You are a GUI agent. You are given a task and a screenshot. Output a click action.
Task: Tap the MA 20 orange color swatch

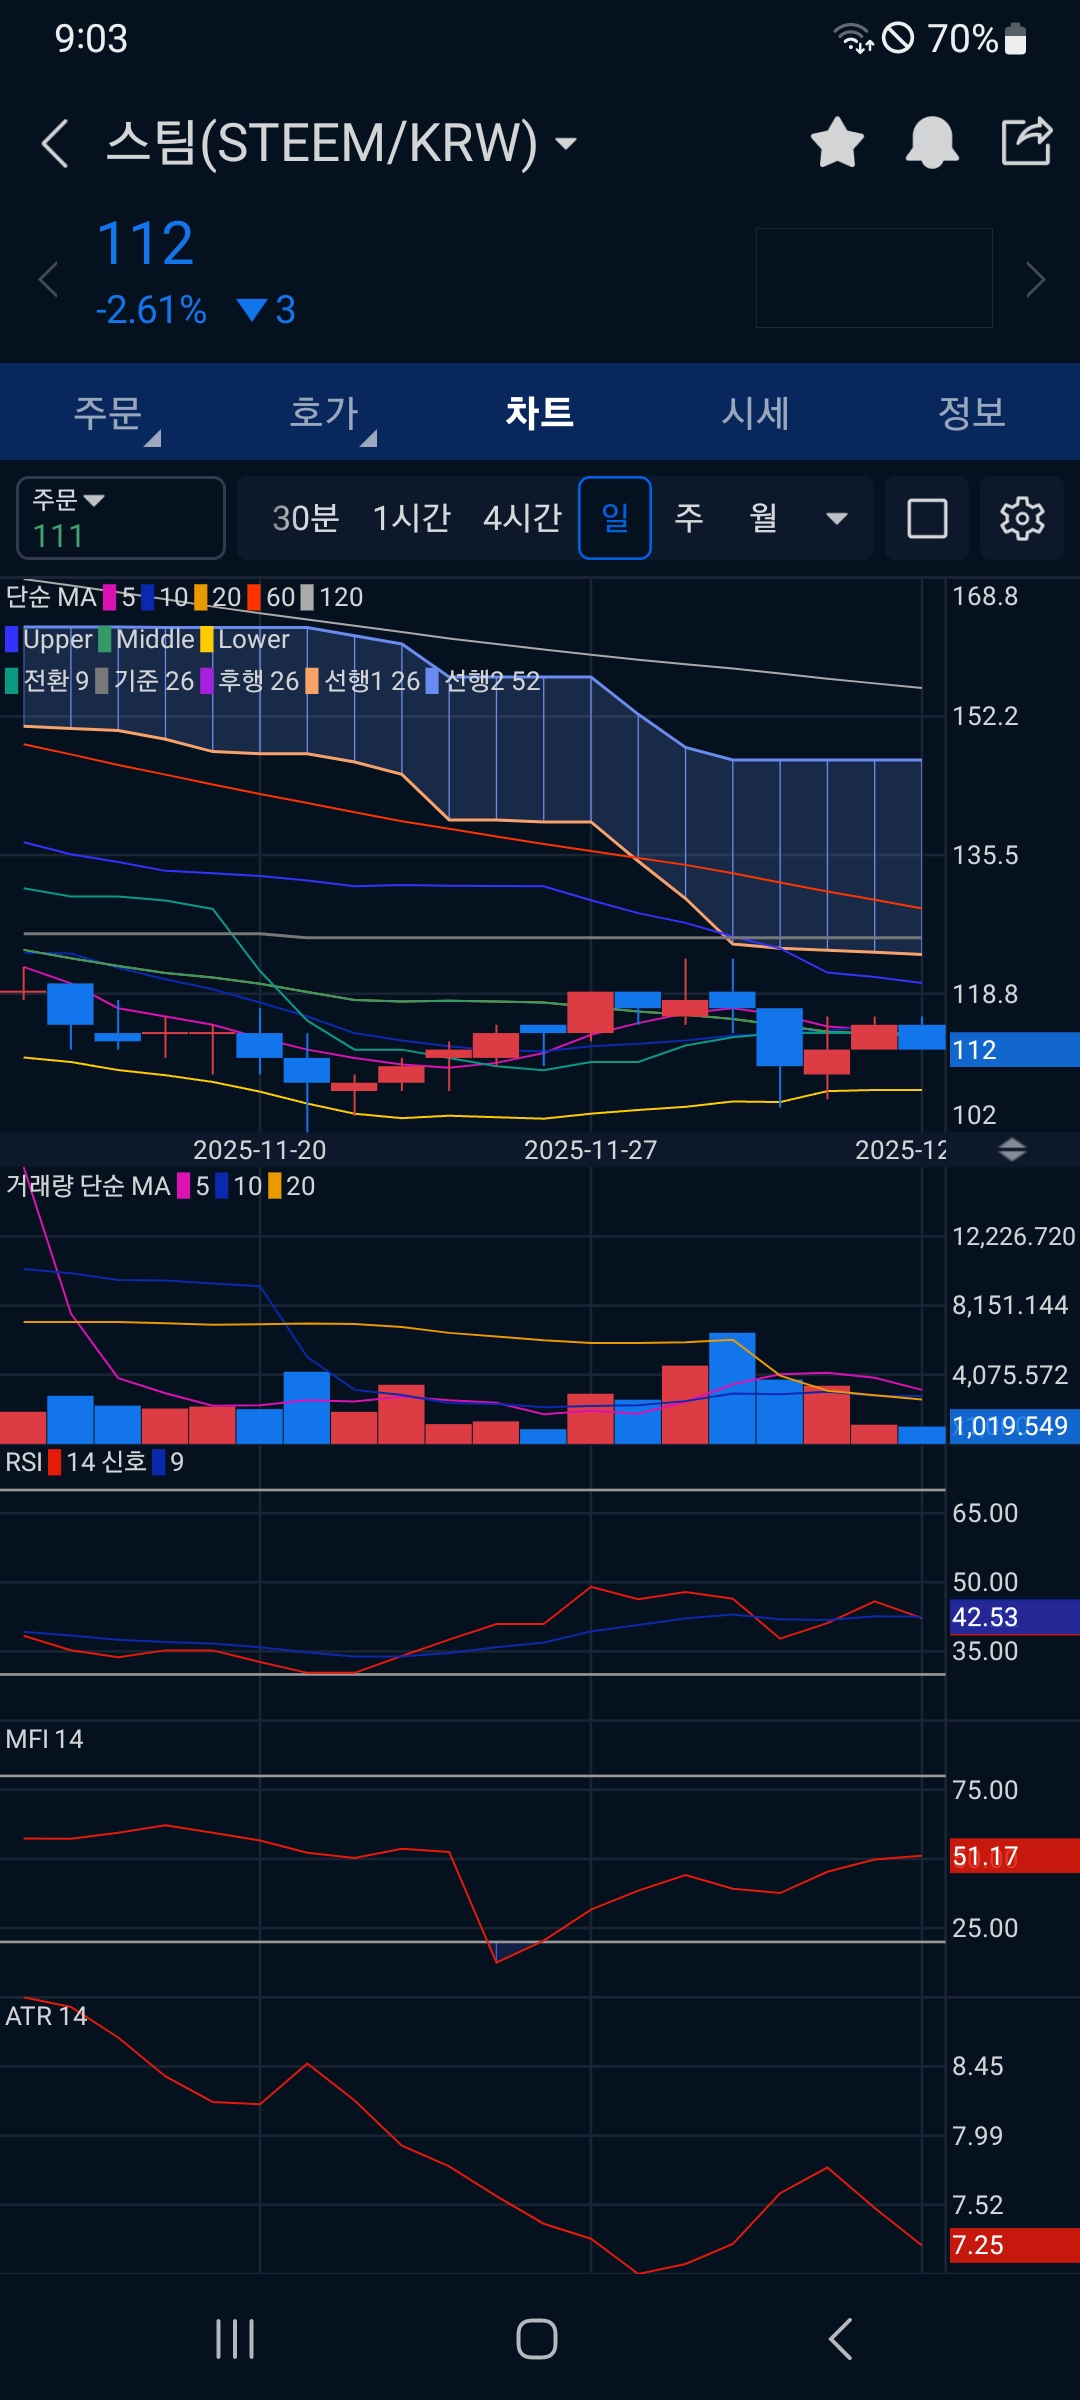click(x=201, y=597)
